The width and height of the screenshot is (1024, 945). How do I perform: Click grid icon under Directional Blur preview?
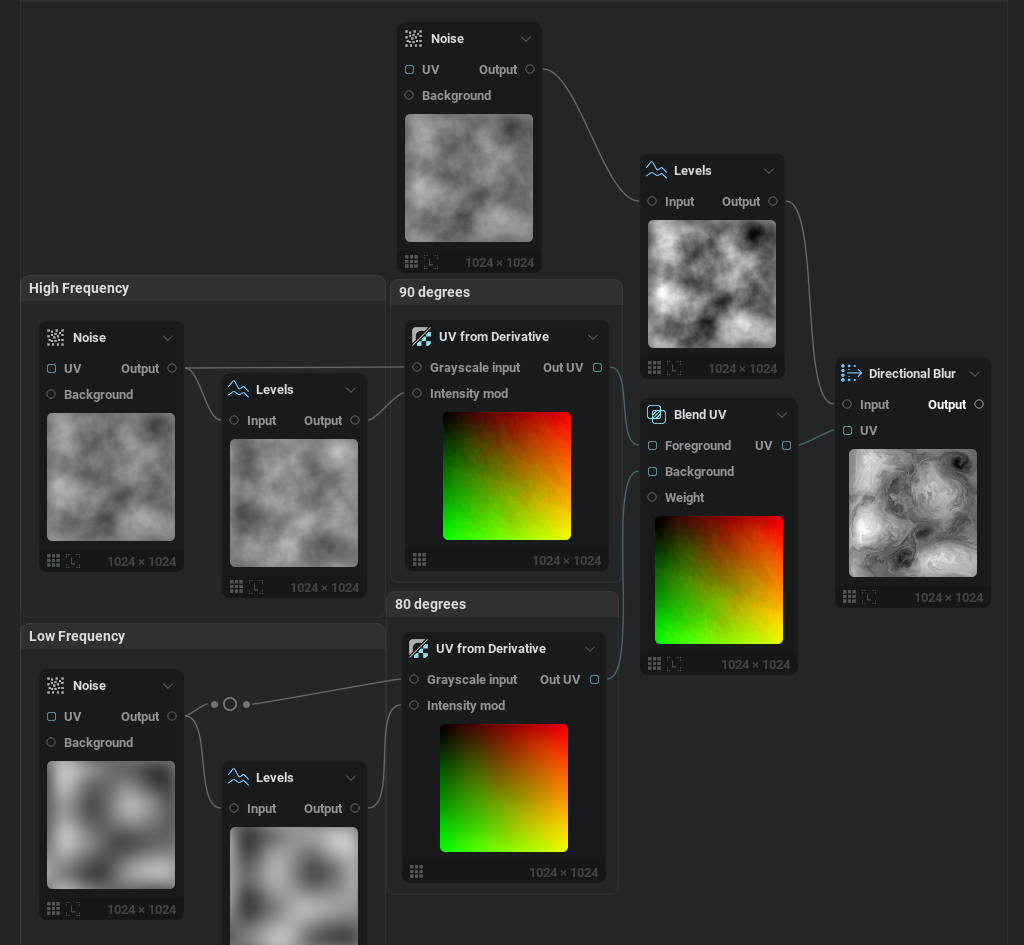click(849, 597)
